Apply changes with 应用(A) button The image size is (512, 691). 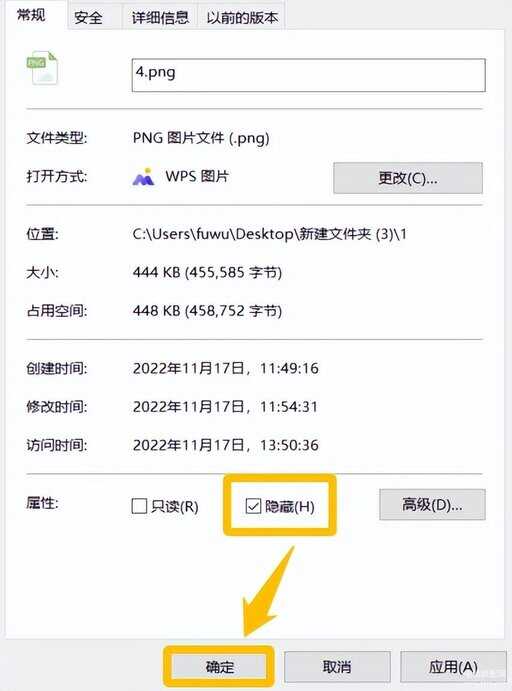pyautogui.click(x=453, y=666)
